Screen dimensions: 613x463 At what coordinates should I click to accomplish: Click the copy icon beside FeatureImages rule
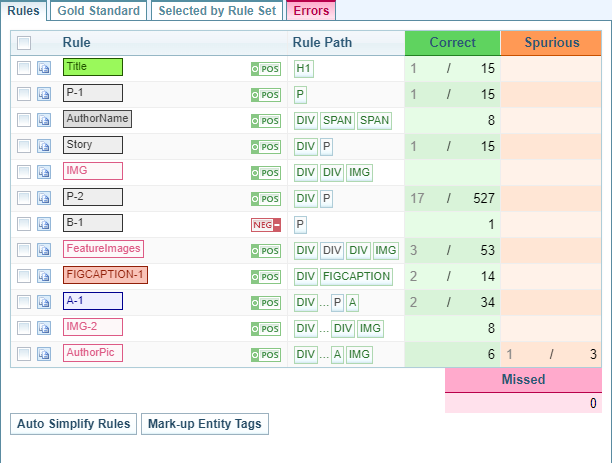(44, 250)
